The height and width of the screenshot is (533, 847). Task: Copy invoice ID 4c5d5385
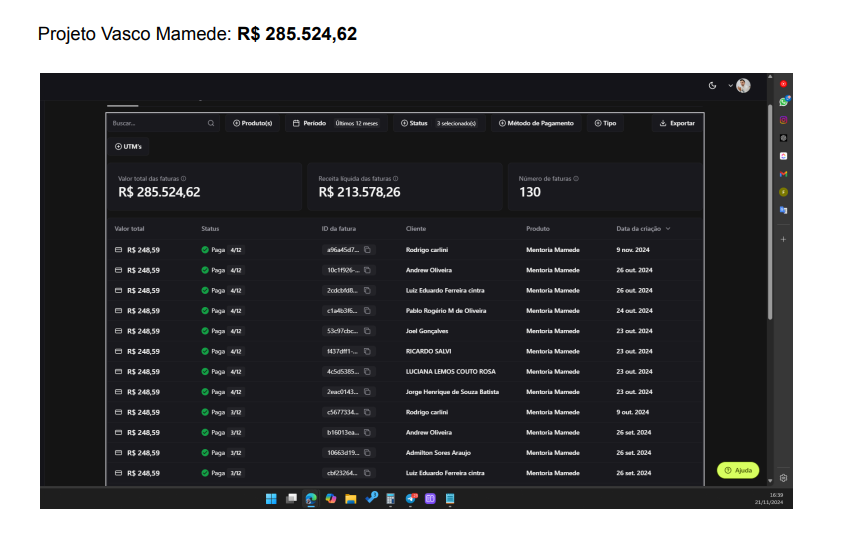pyautogui.click(x=367, y=372)
